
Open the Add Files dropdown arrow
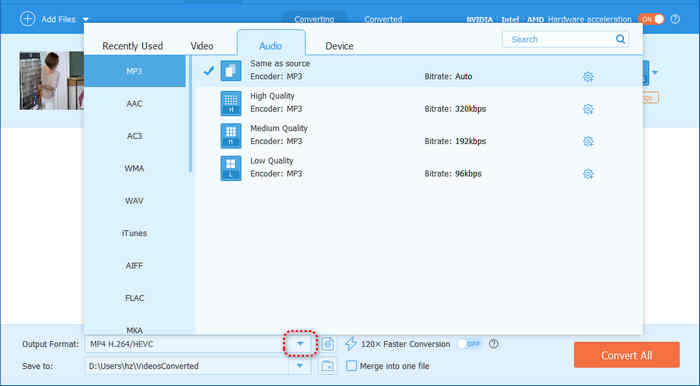pos(85,20)
